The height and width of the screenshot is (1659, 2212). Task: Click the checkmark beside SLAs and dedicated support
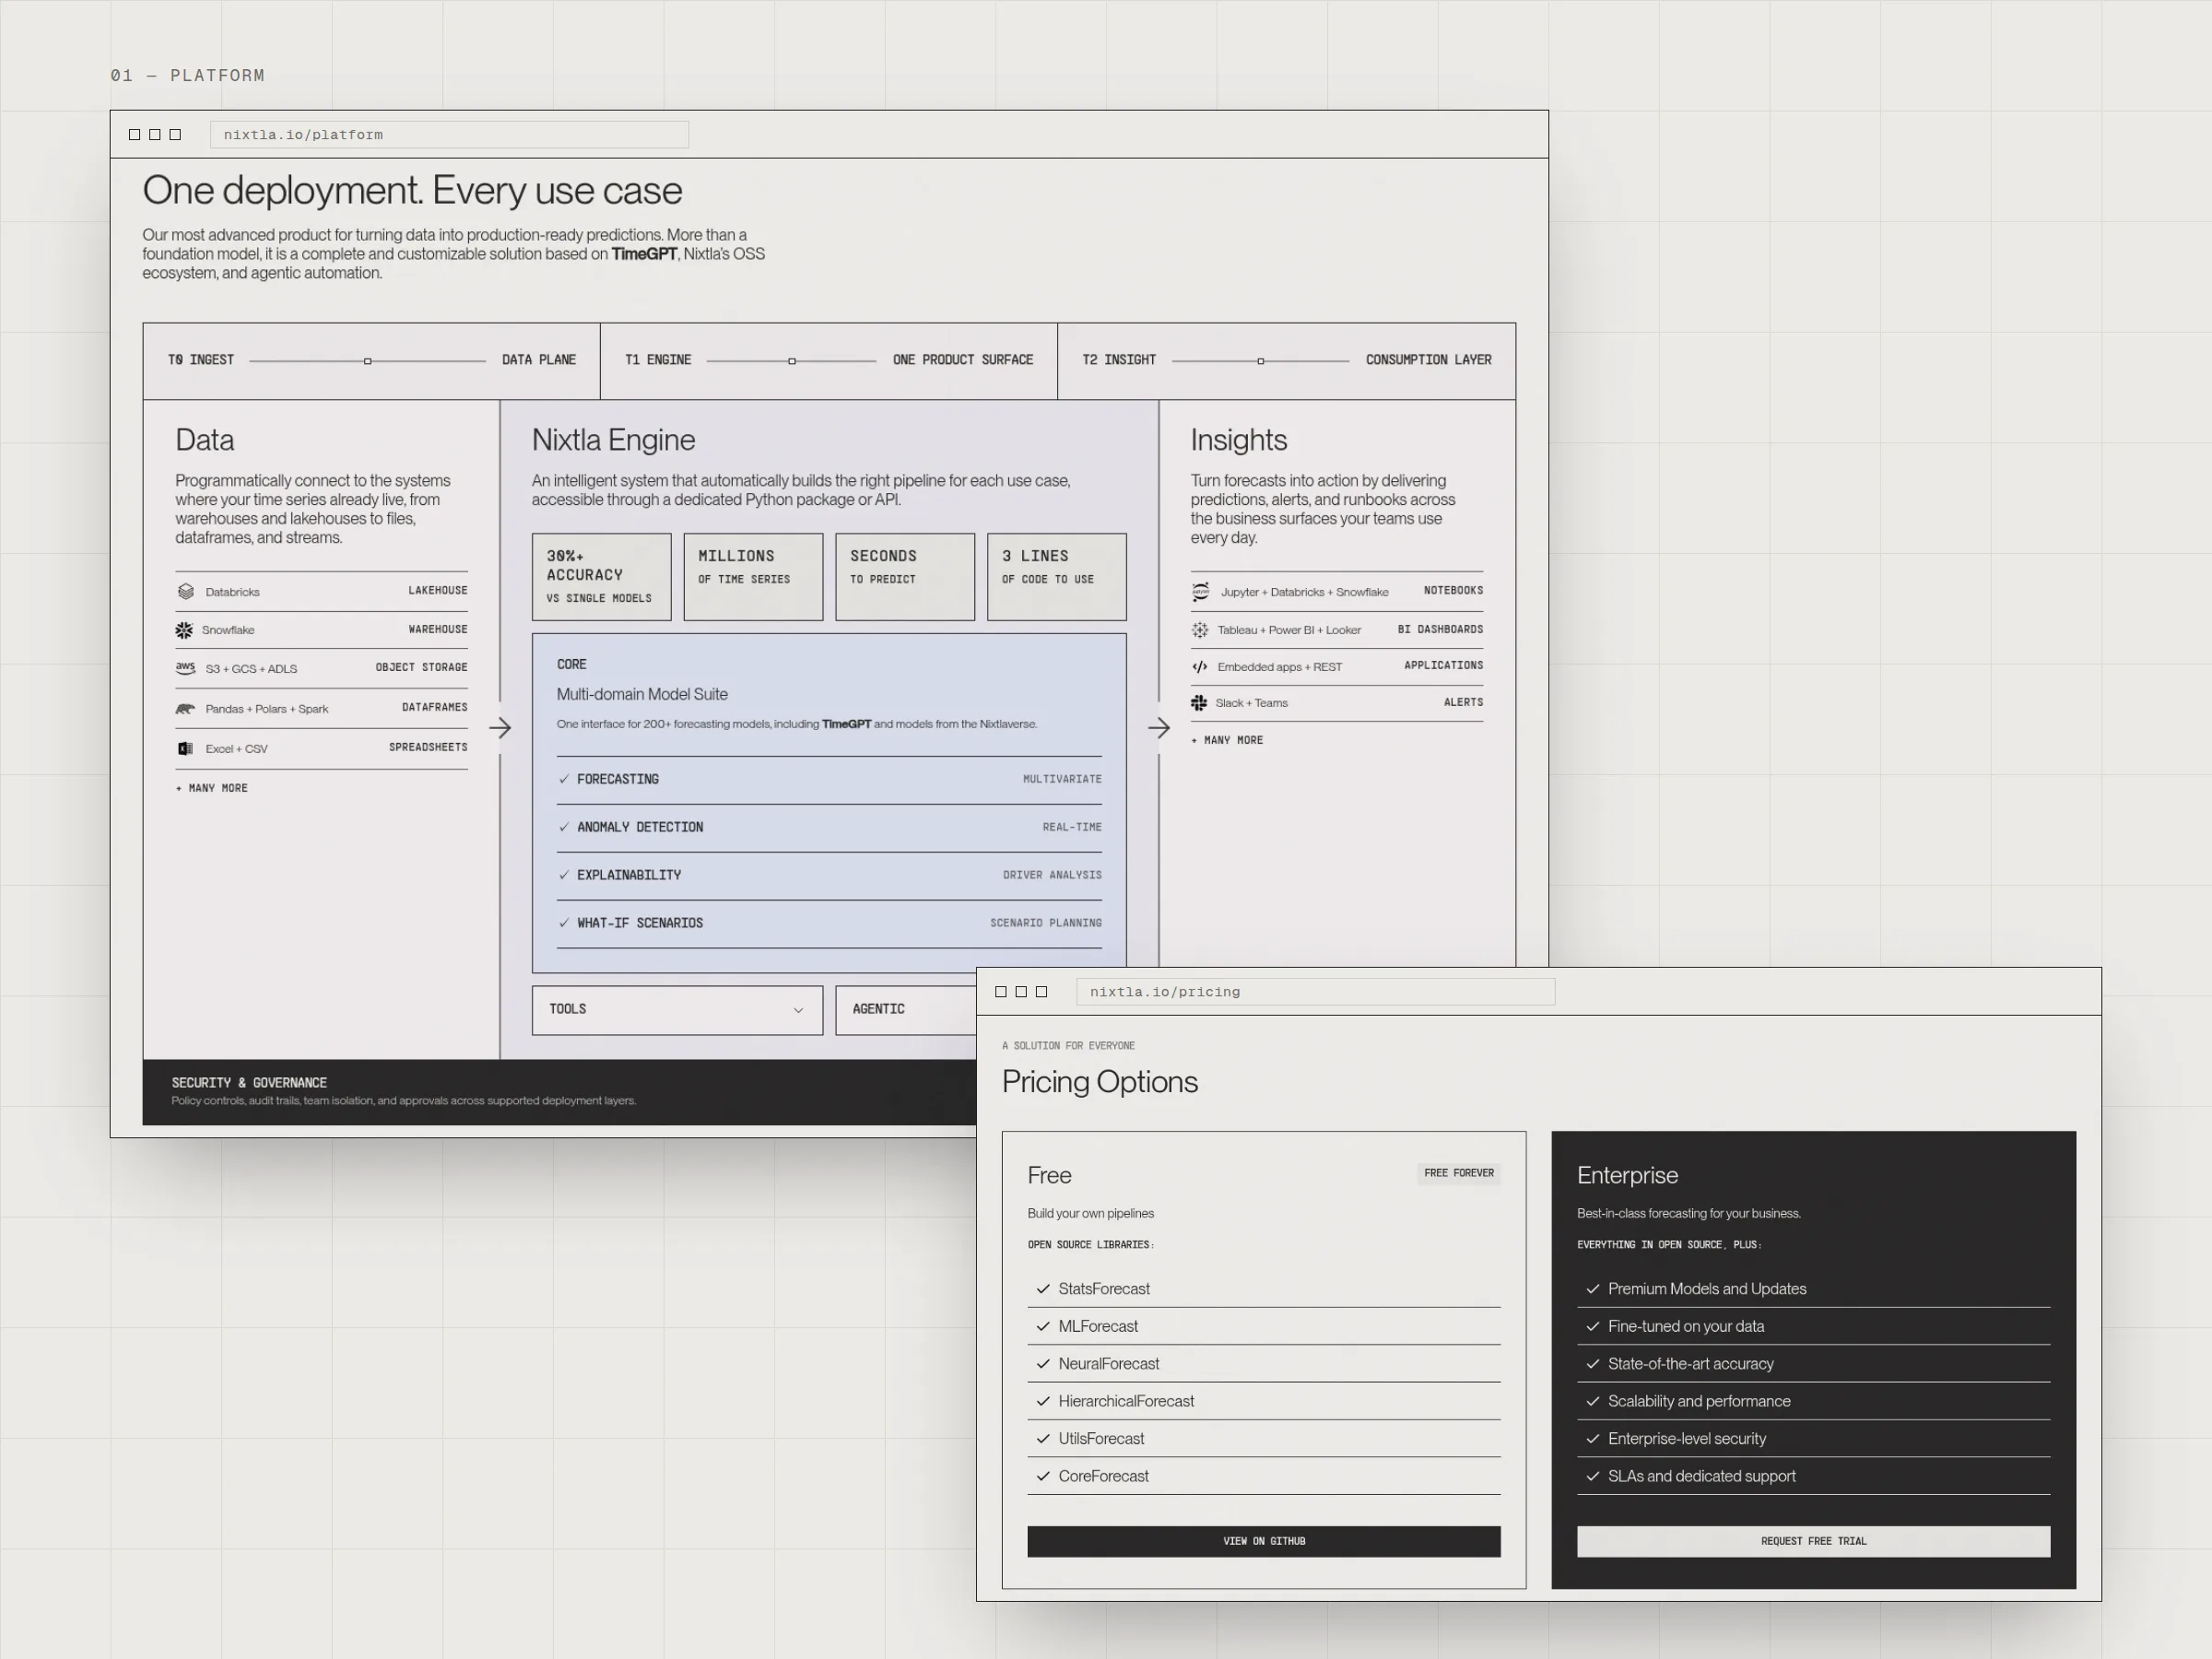(x=1593, y=1476)
